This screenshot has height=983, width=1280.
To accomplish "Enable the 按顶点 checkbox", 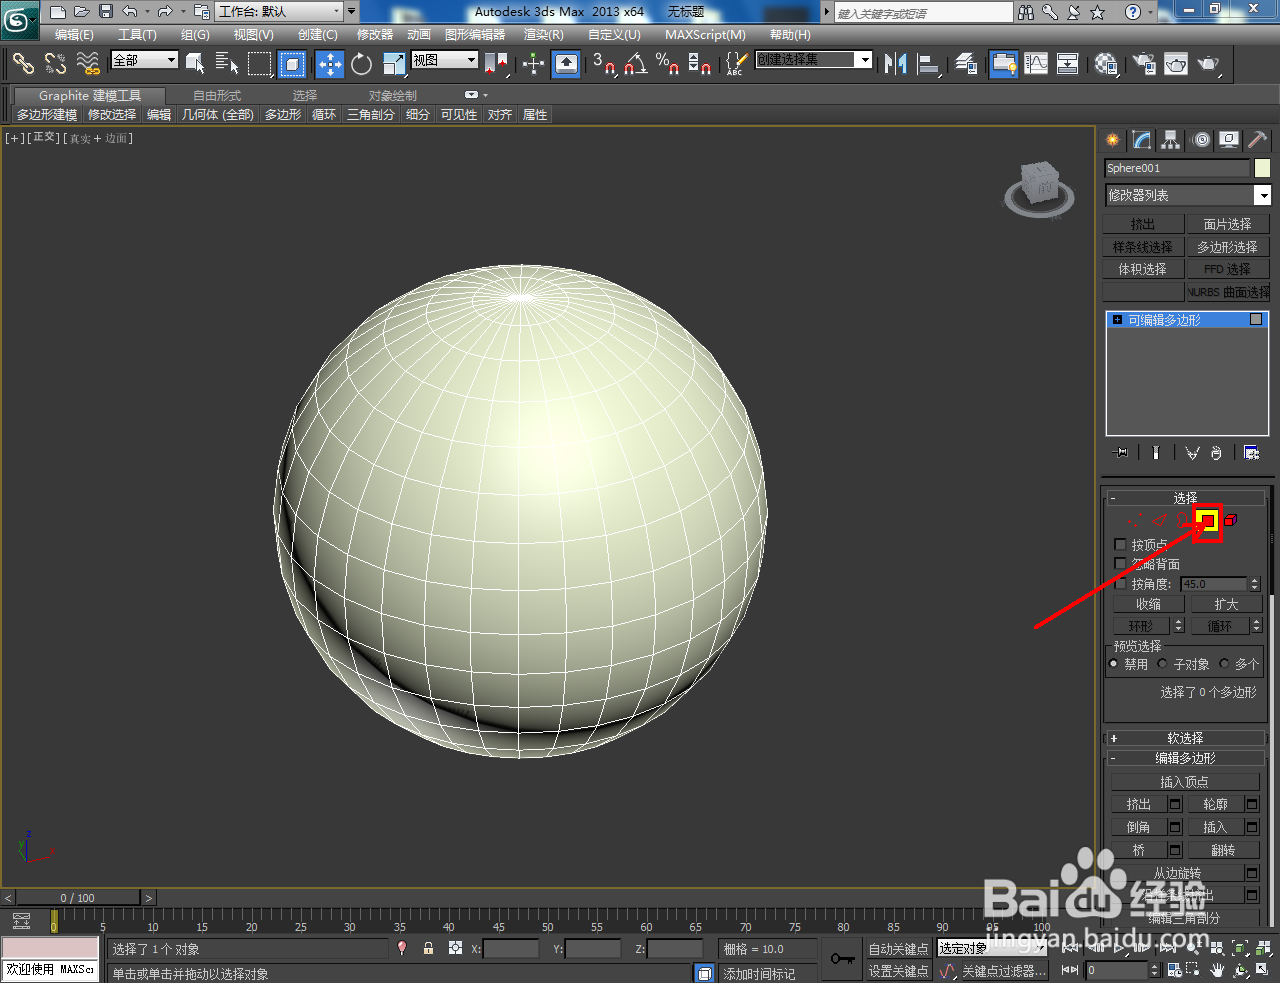I will coord(1121,544).
